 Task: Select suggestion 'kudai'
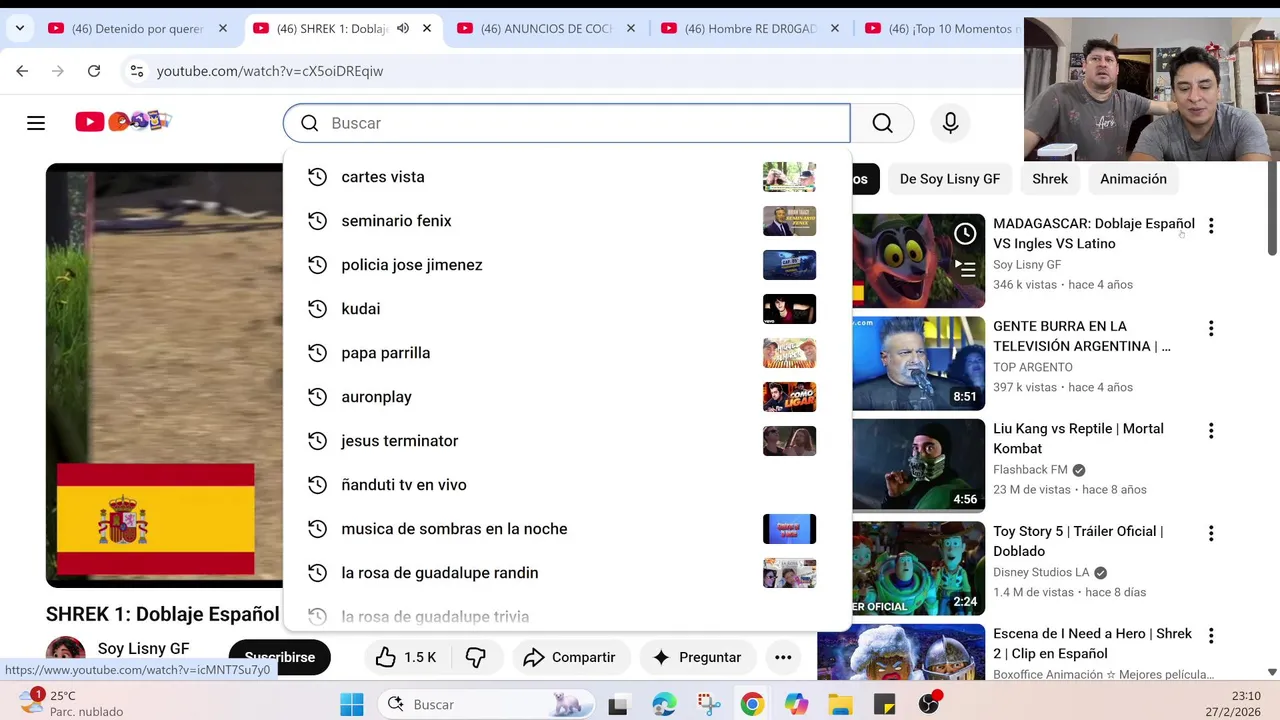pos(567,309)
